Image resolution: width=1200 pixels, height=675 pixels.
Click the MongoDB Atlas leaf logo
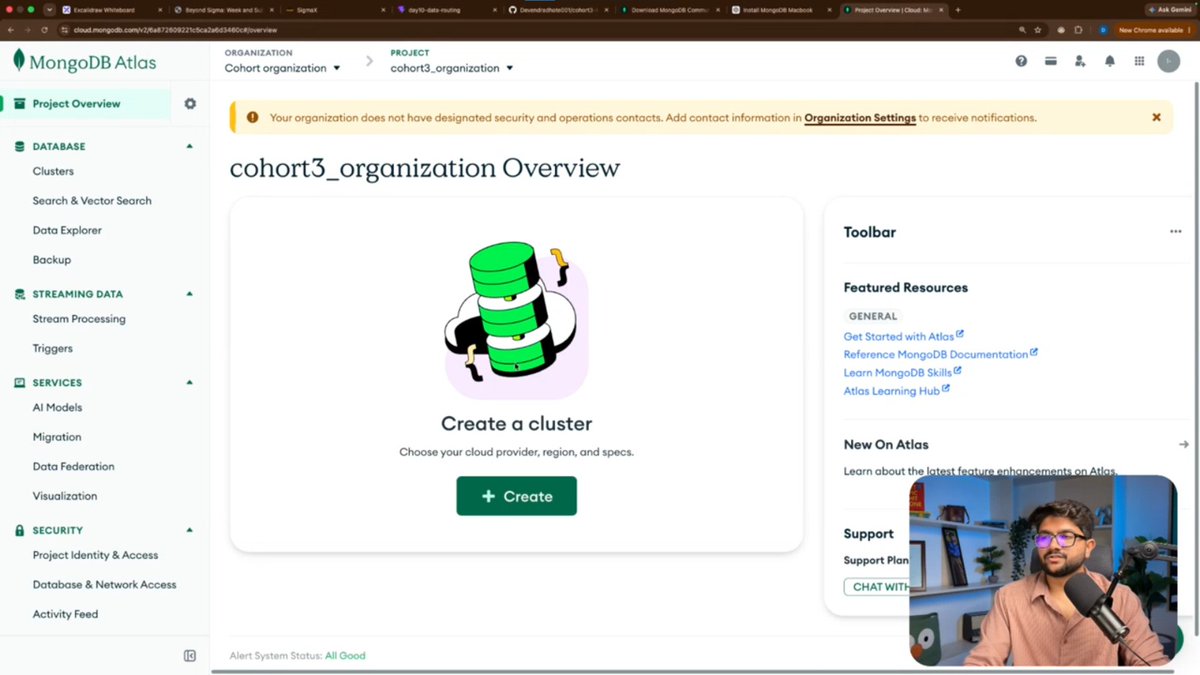click(x=18, y=60)
